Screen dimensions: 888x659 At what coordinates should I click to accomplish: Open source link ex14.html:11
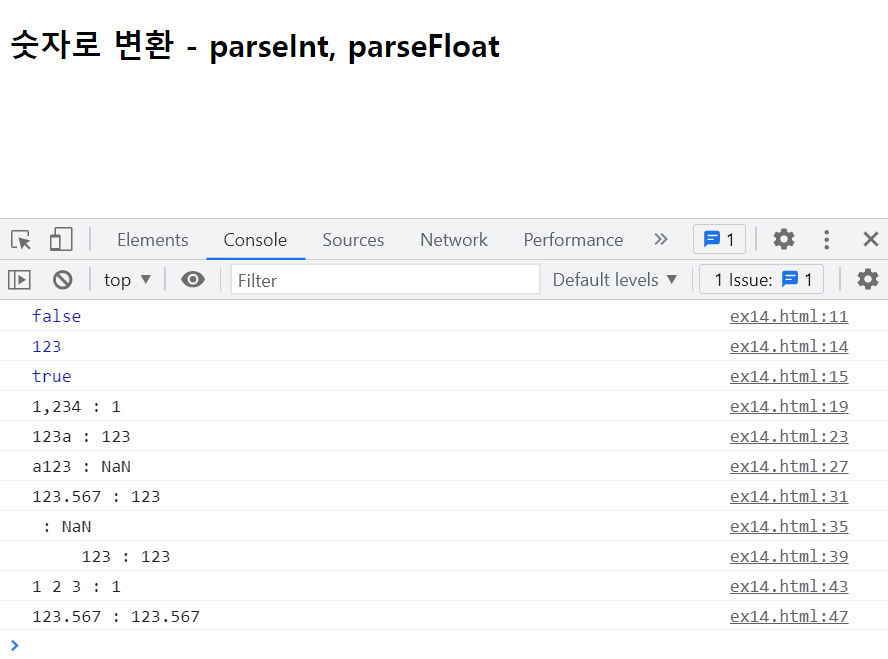(788, 316)
